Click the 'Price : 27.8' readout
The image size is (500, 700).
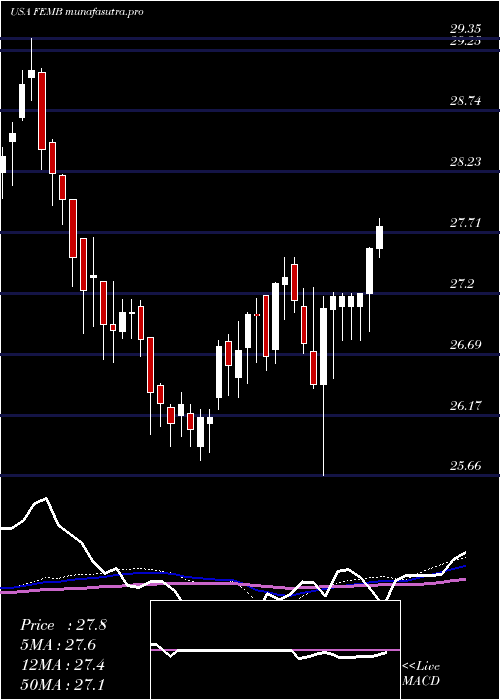tap(63, 625)
